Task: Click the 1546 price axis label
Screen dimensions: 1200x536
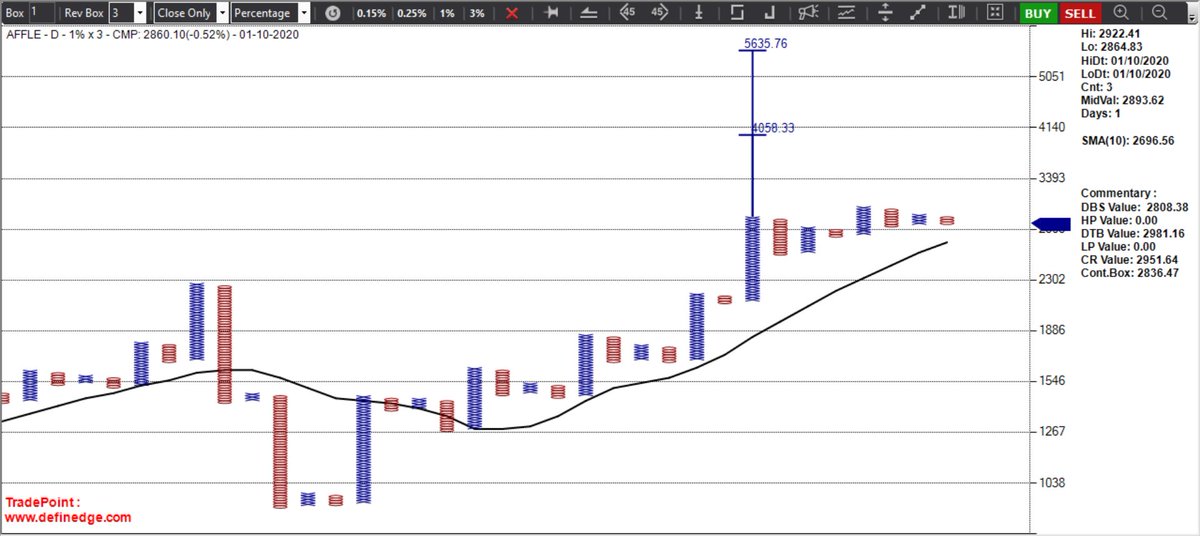Action: click(1054, 381)
